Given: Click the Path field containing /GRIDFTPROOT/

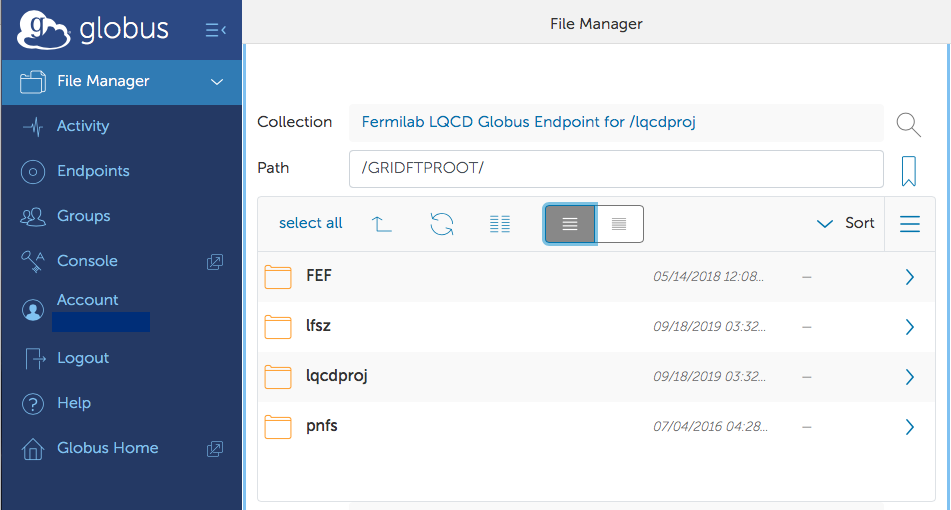Looking at the screenshot, I should [x=616, y=169].
